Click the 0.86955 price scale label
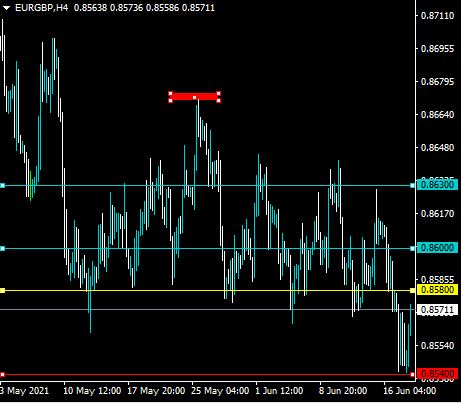Image resolution: width=461 pixels, height=403 pixels. (x=437, y=49)
